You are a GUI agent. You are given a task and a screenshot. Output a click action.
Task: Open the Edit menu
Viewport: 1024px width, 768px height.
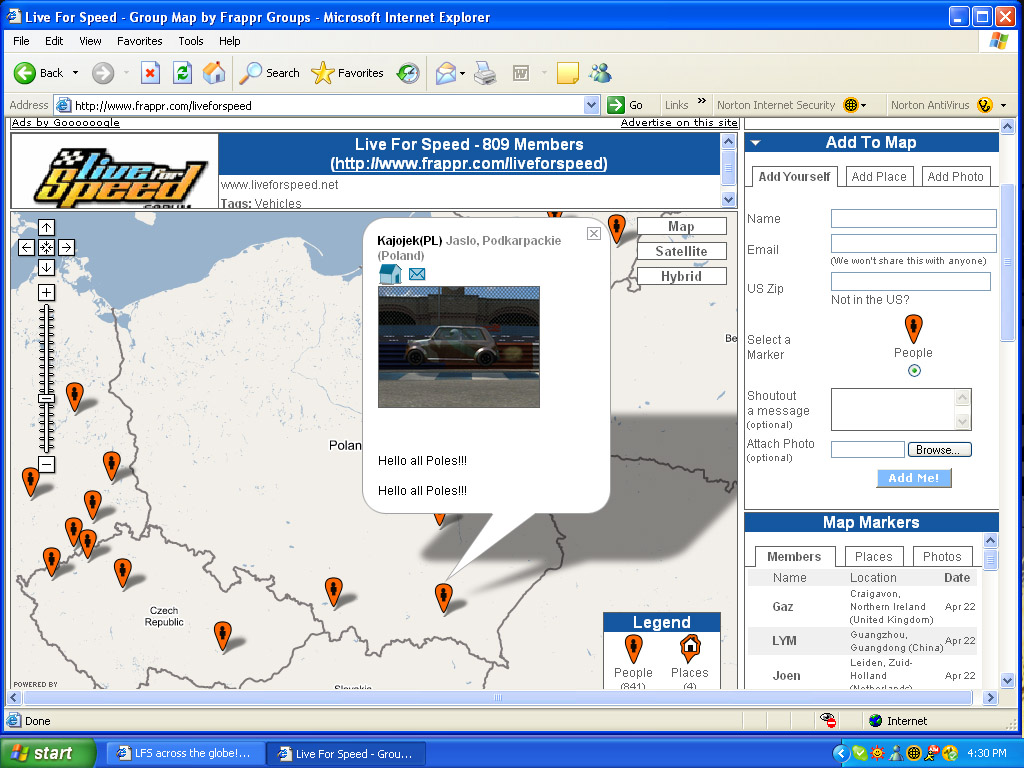pyautogui.click(x=54, y=41)
